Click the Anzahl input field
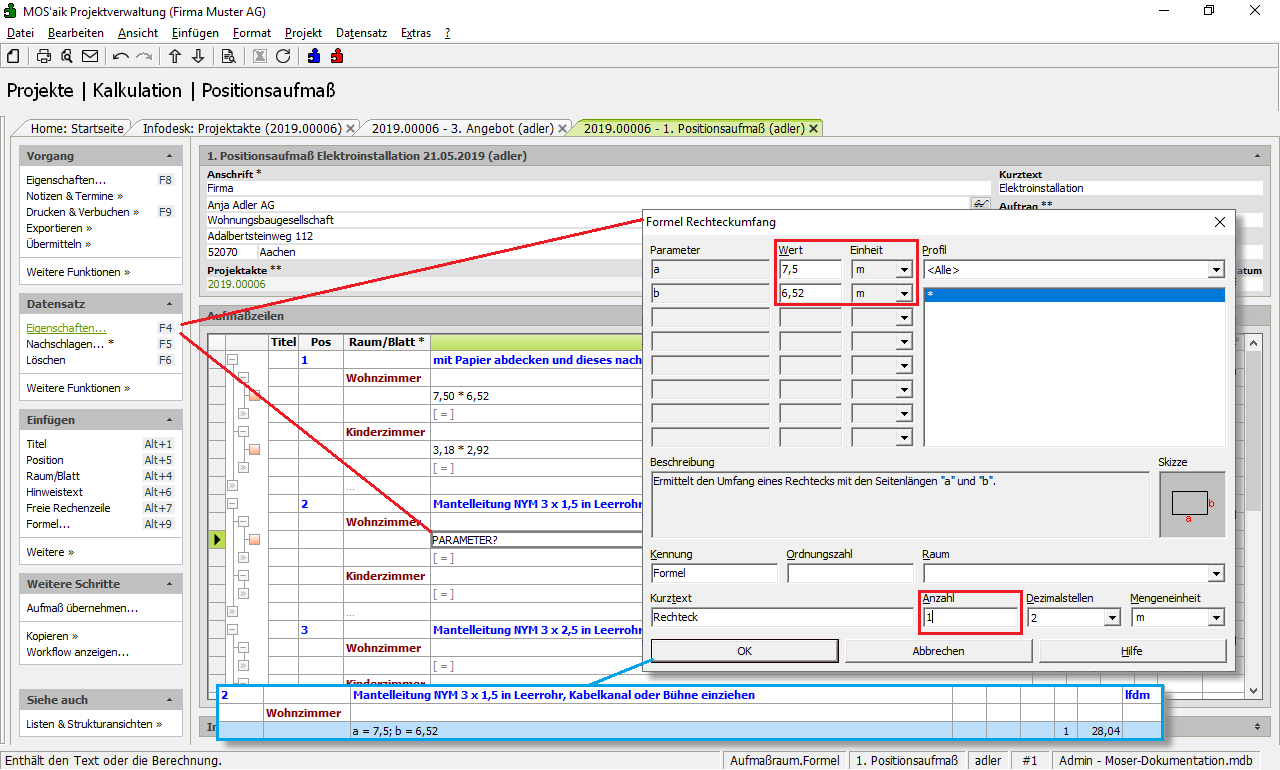The height and width of the screenshot is (770, 1280). (x=968, y=618)
